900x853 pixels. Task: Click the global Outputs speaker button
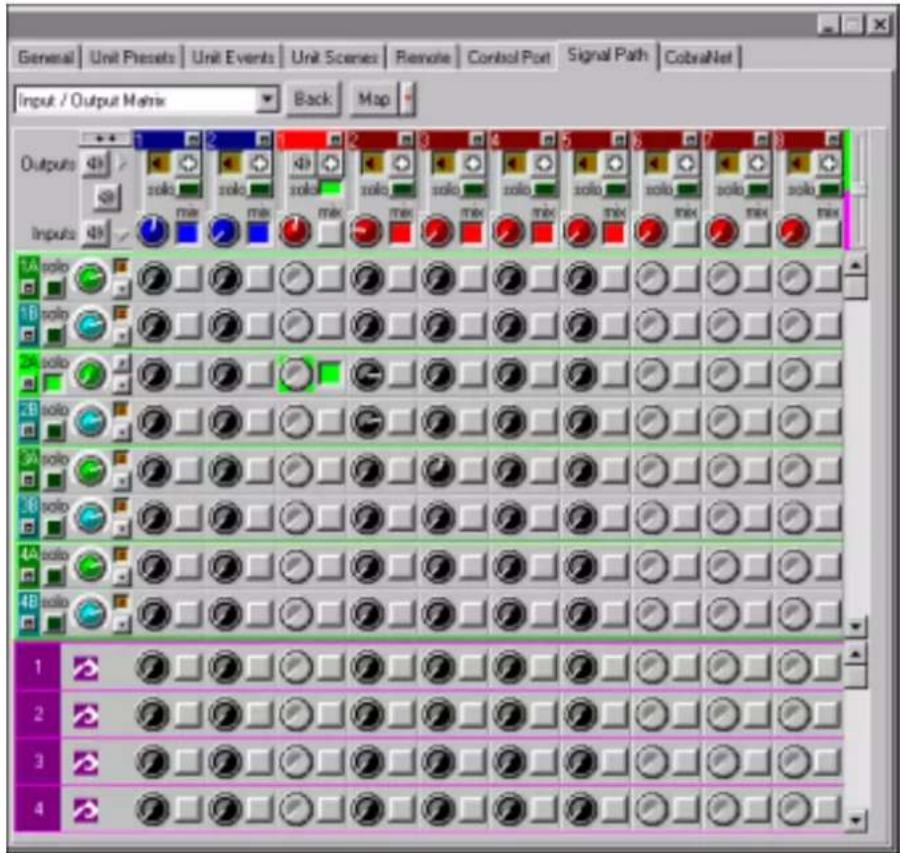pos(95,164)
